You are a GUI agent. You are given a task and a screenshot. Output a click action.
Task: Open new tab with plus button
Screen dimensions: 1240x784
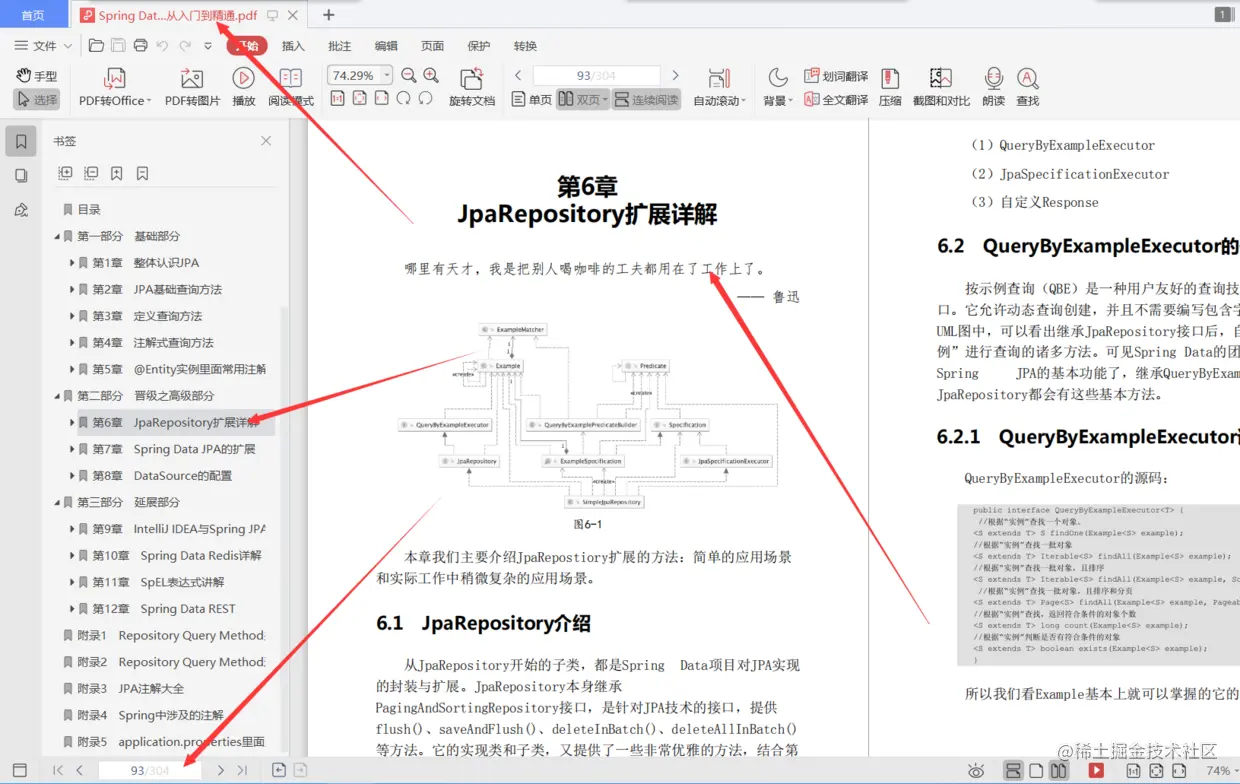pos(328,15)
